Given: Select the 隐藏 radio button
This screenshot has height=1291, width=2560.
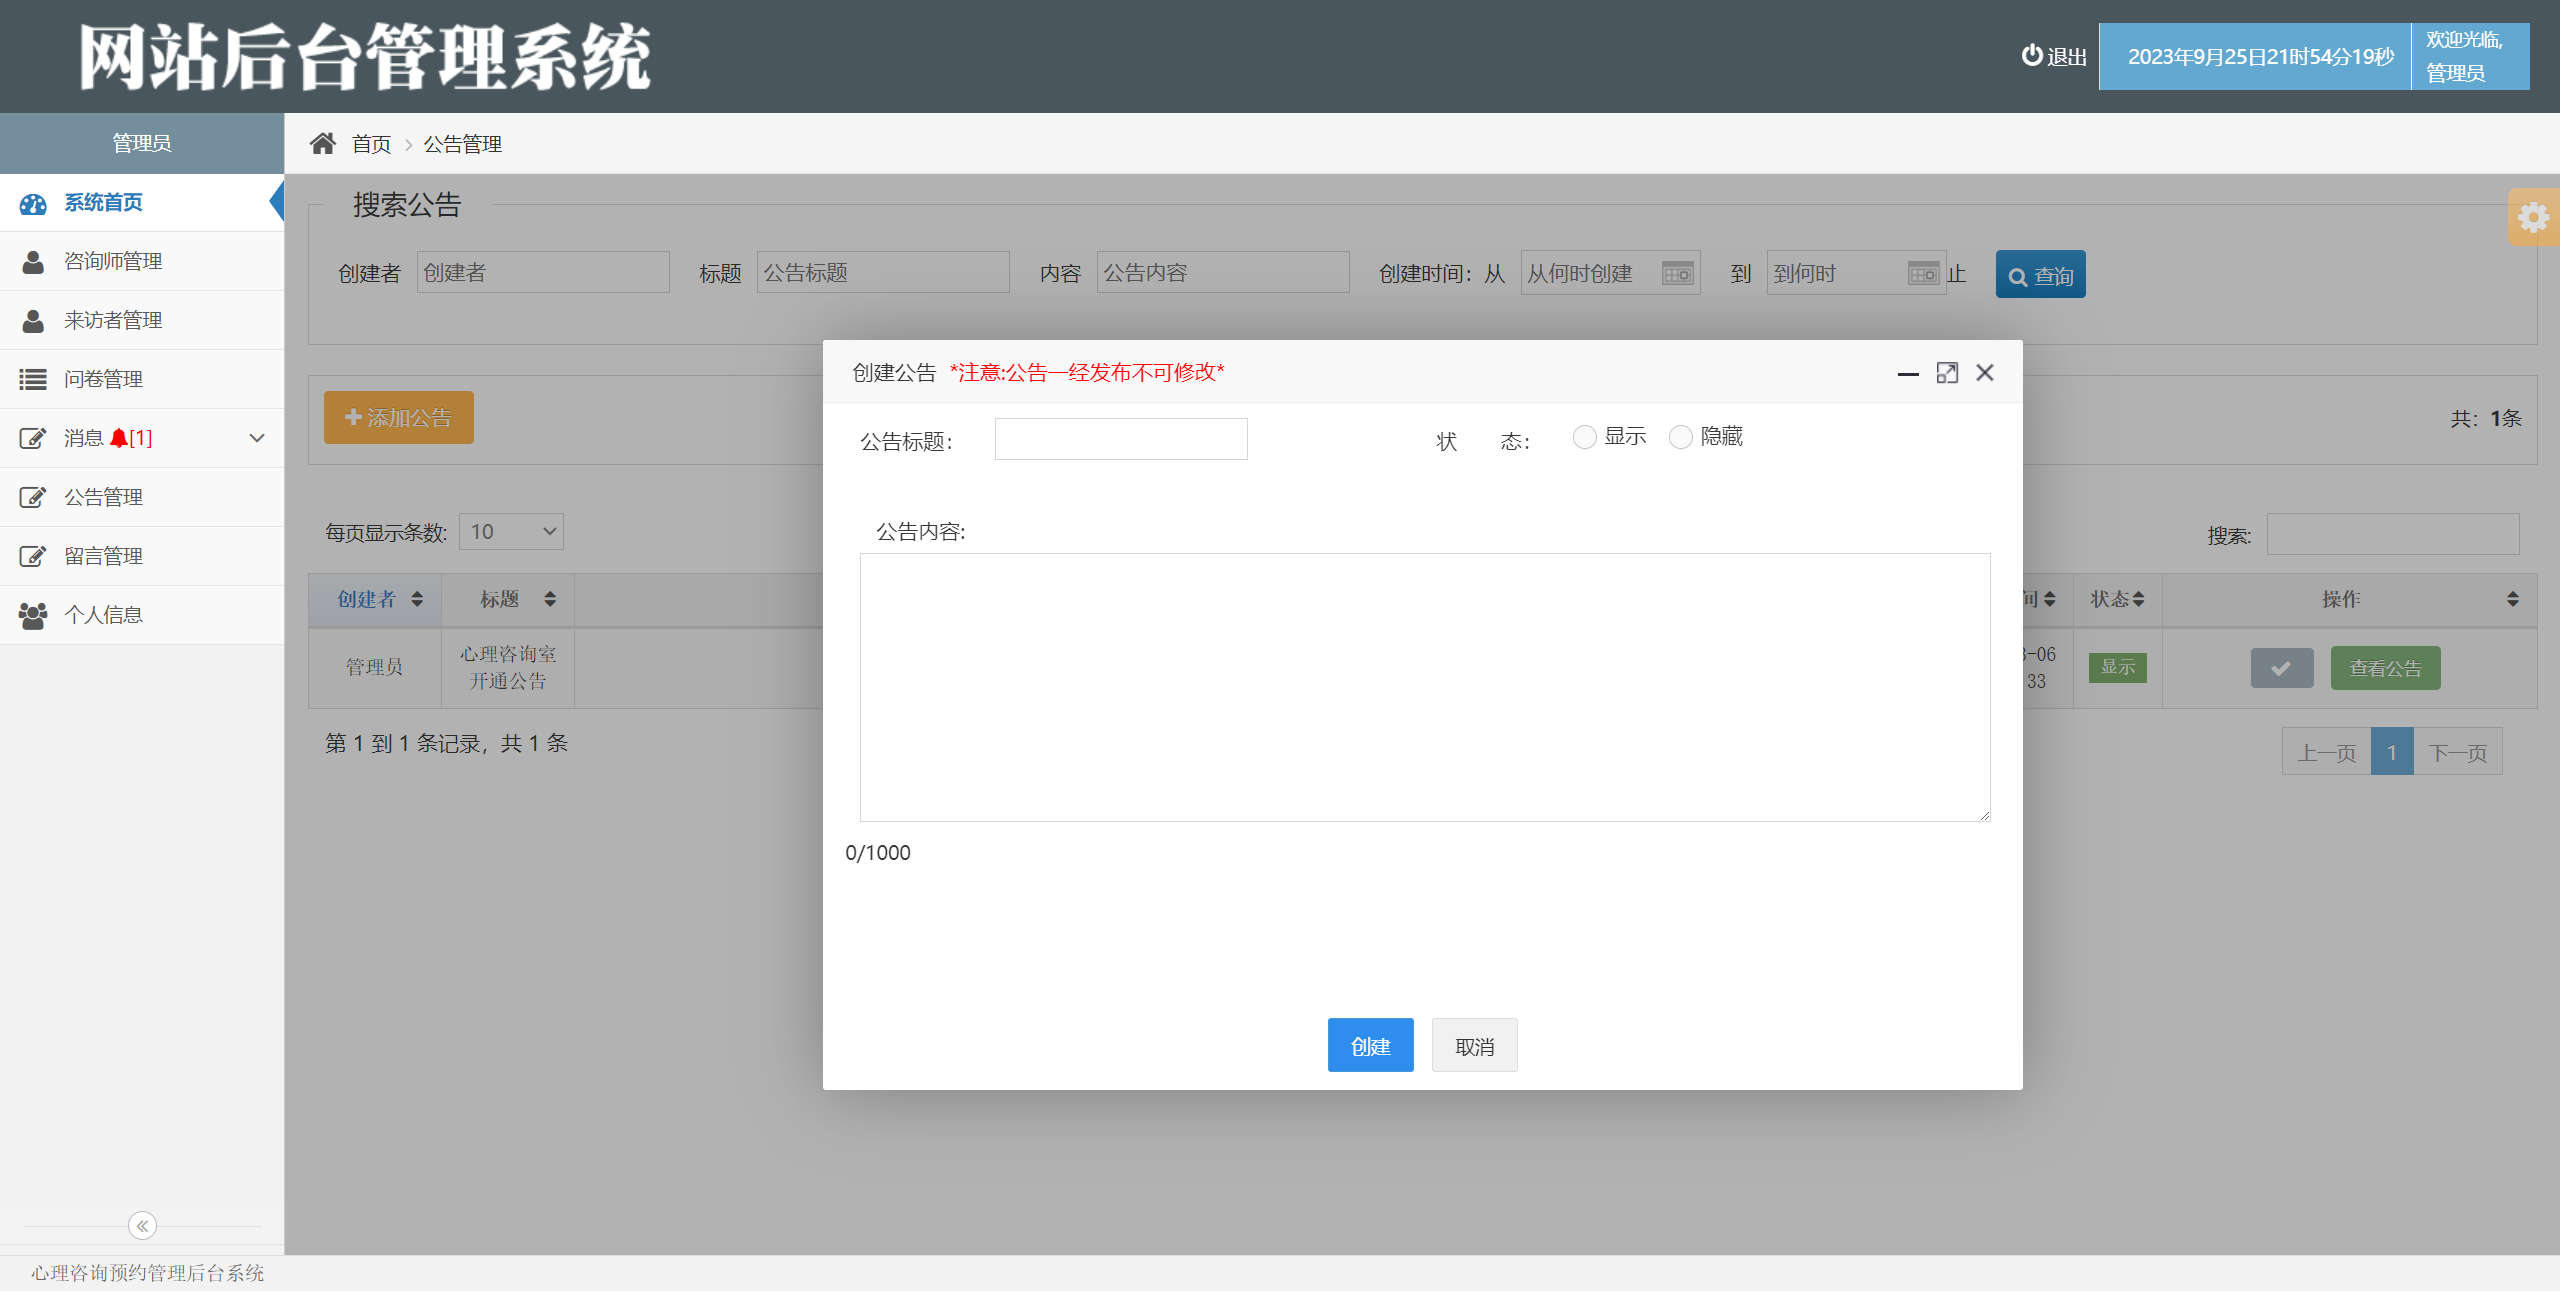Looking at the screenshot, I should [1681, 437].
